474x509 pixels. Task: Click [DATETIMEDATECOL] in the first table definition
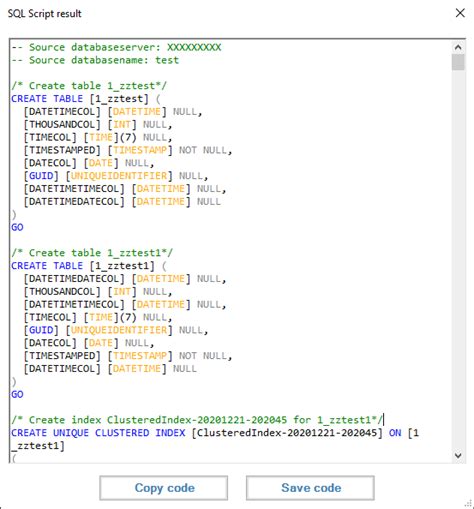point(74,202)
